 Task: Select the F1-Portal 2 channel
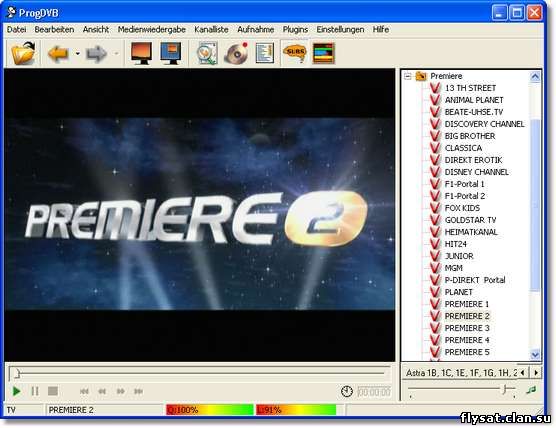point(465,196)
